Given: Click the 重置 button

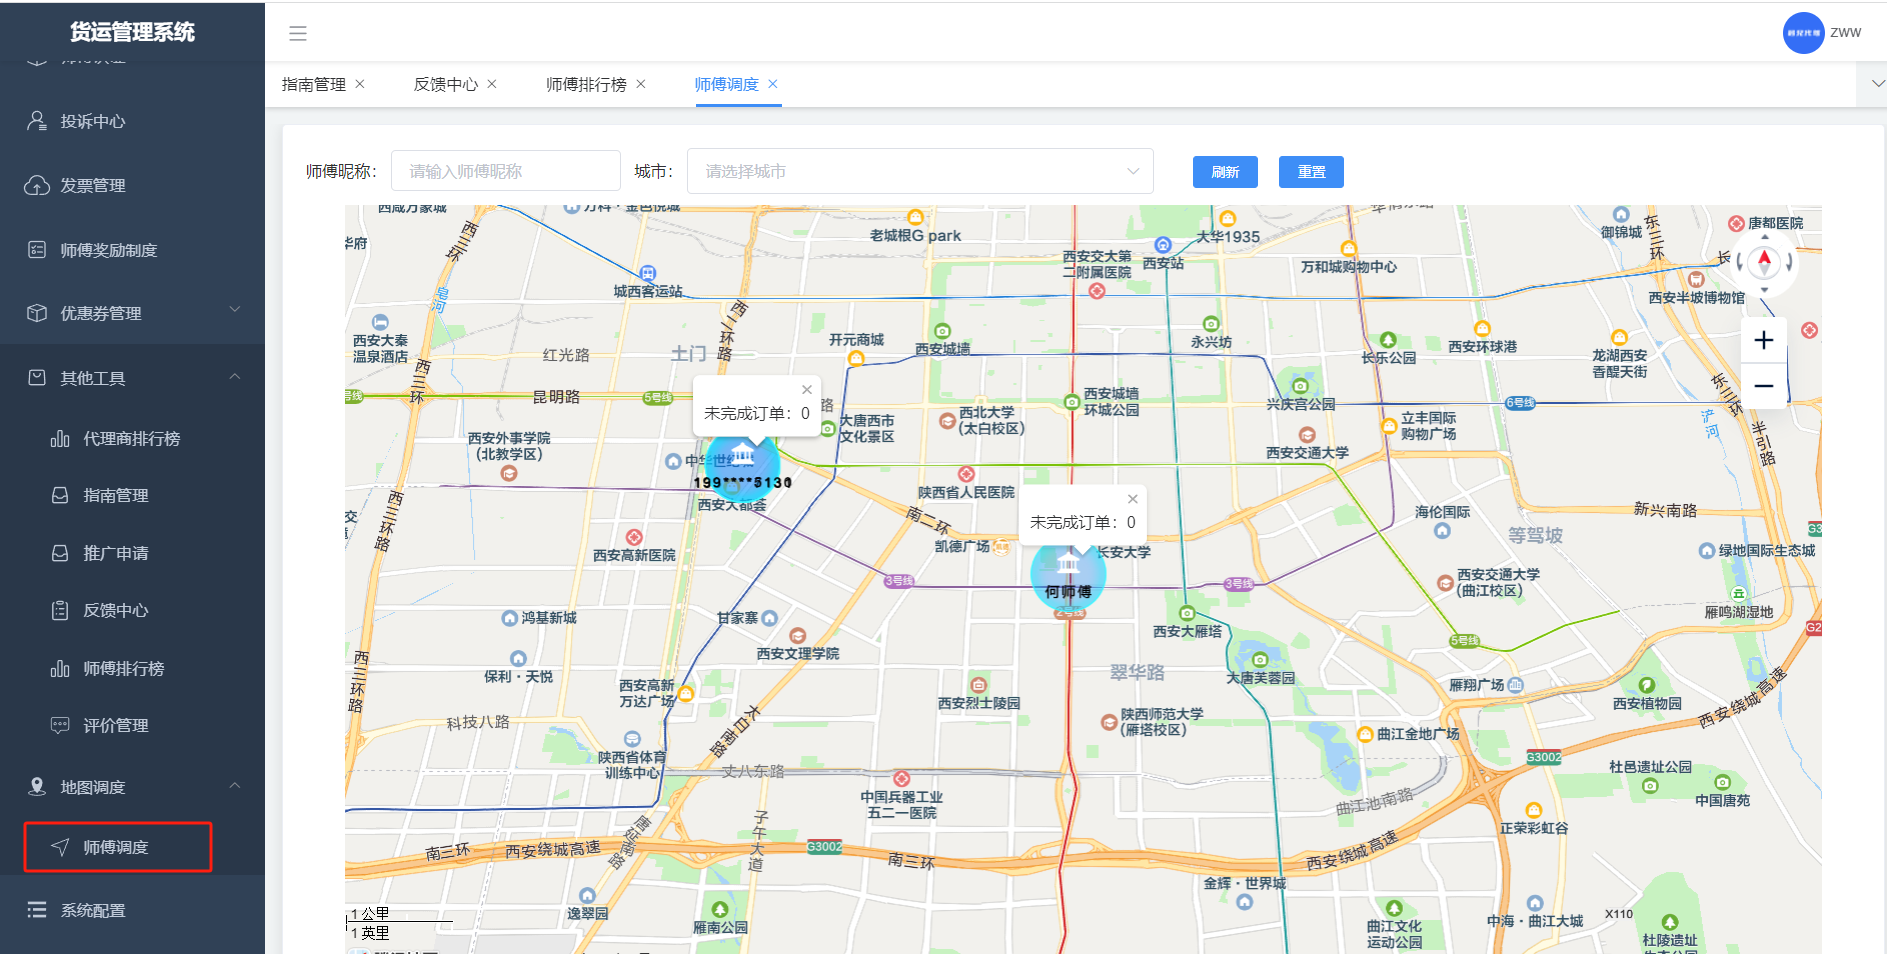Looking at the screenshot, I should tap(1311, 172).
